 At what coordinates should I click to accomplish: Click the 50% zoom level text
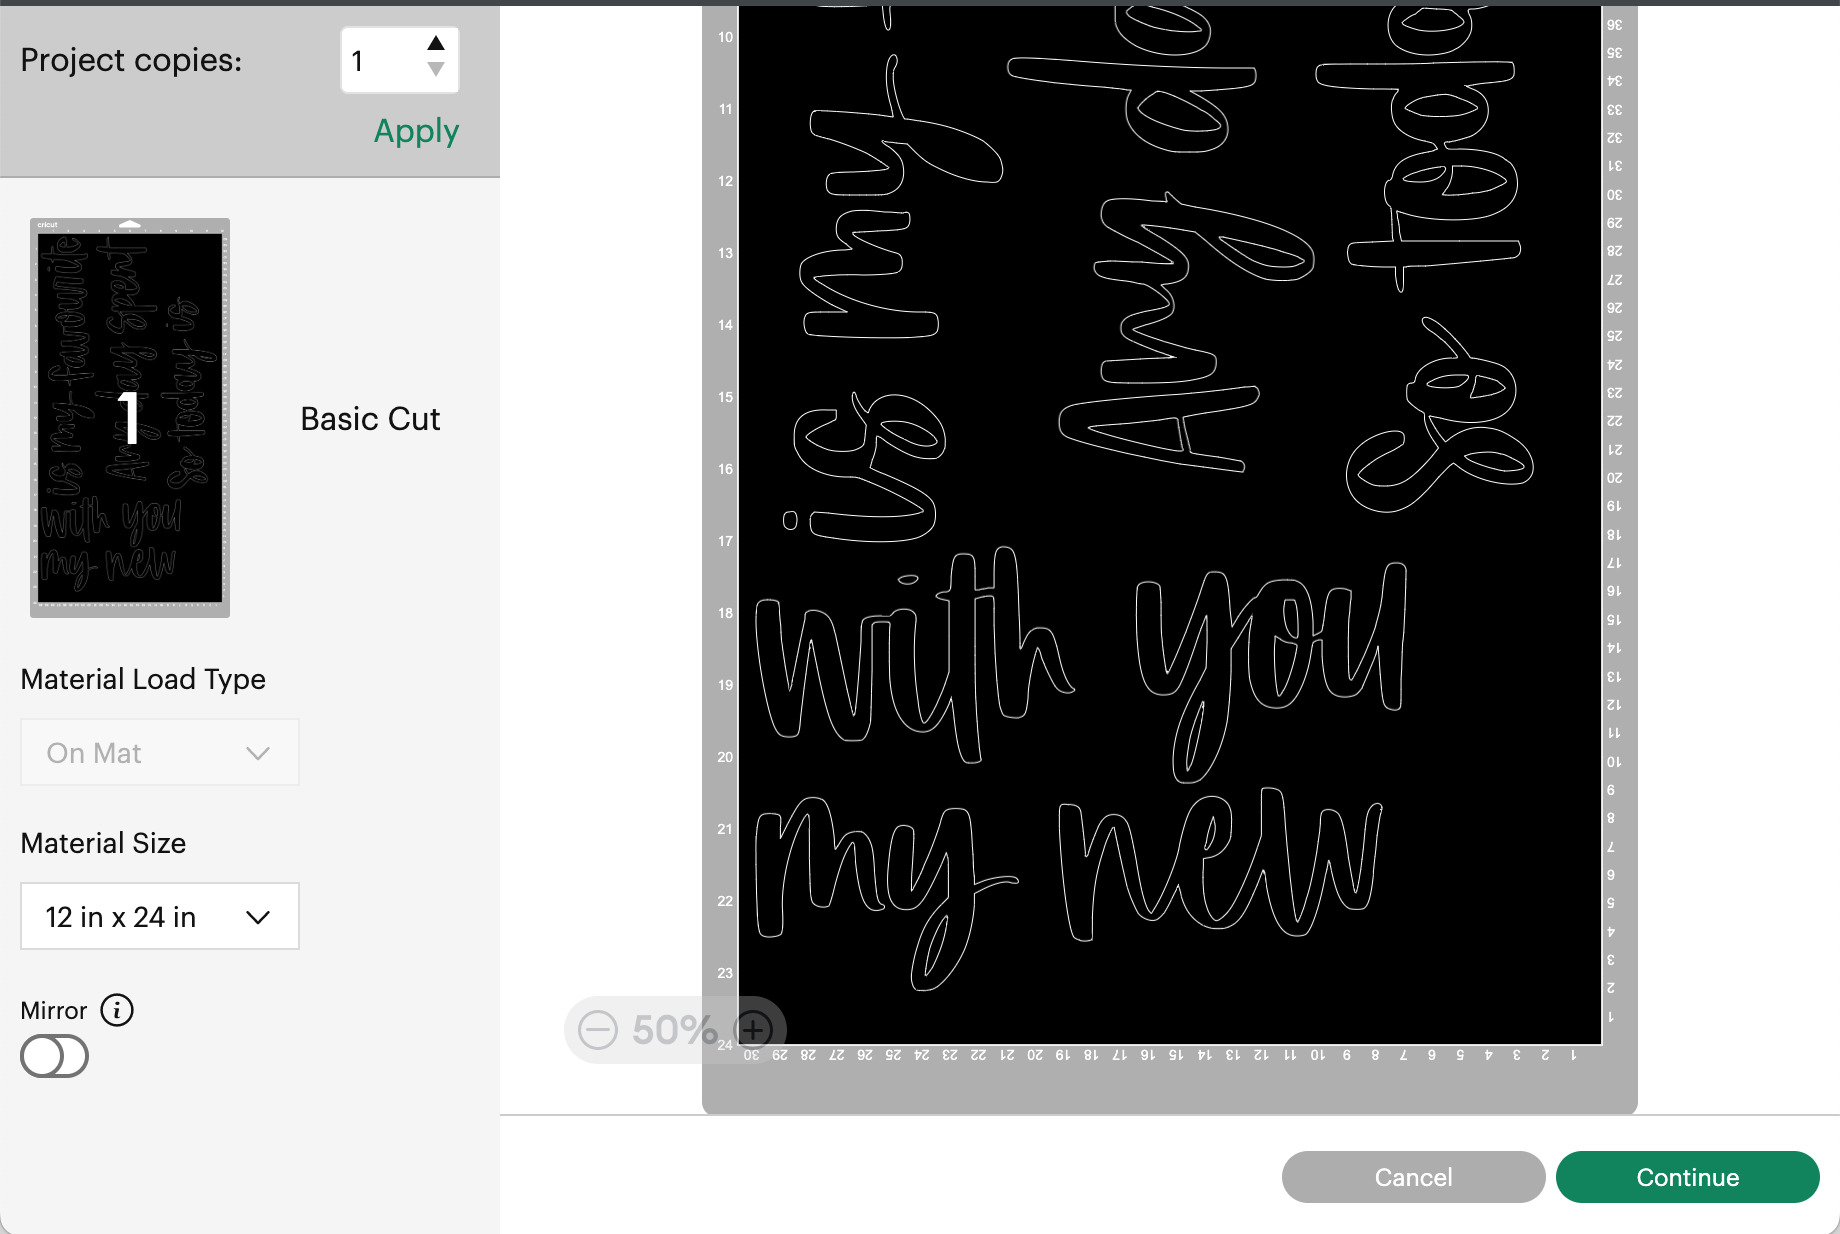[x=674, y=1029]
